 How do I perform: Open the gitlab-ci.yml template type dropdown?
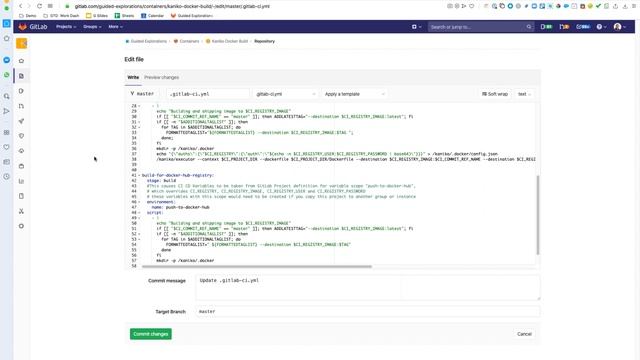(x=285, y=94)
